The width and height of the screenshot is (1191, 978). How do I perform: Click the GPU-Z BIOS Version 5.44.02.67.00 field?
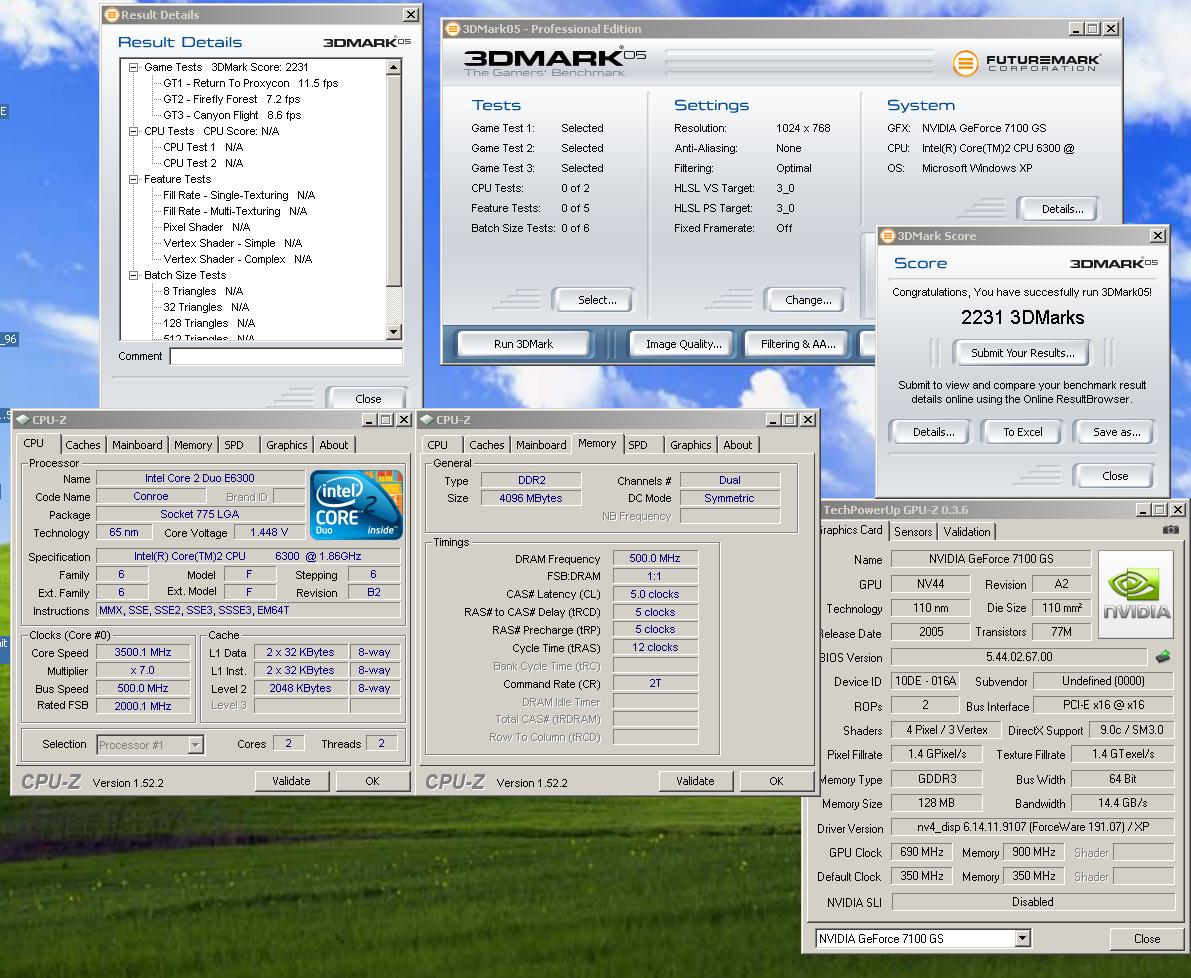(x=1019, y=657)
